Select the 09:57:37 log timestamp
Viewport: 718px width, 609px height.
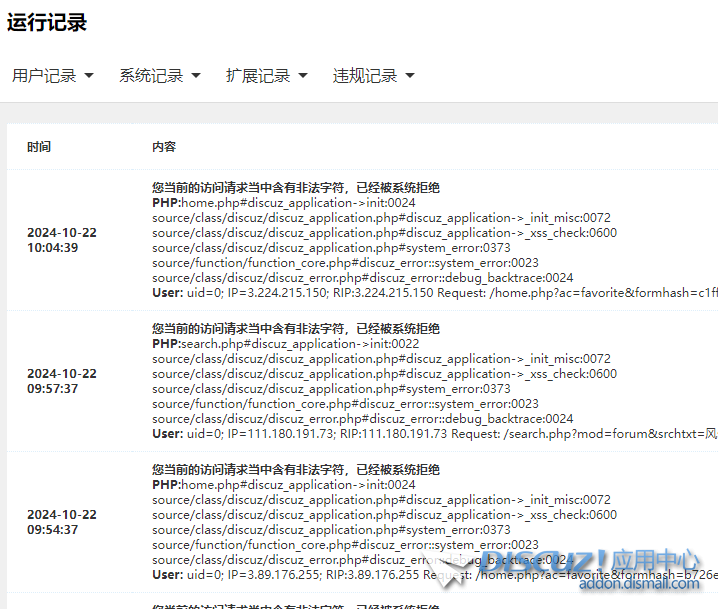[52, 389]
